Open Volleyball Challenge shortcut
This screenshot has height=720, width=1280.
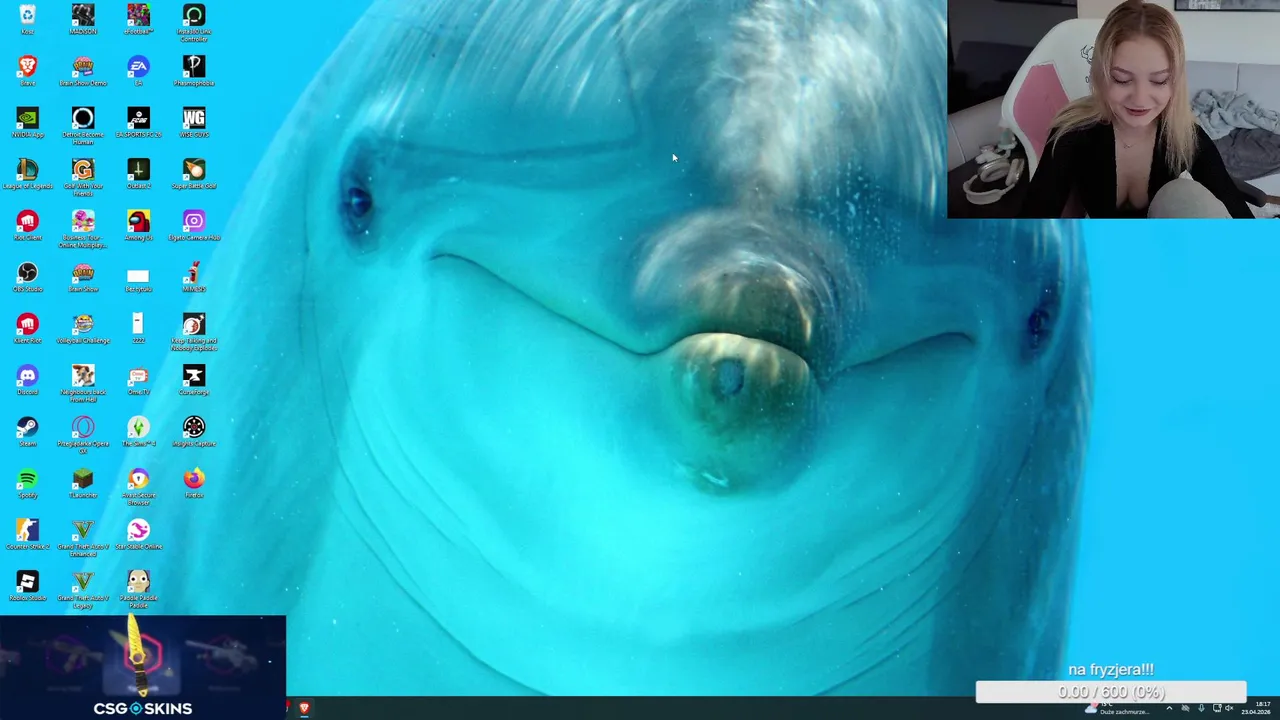[83, 328]
